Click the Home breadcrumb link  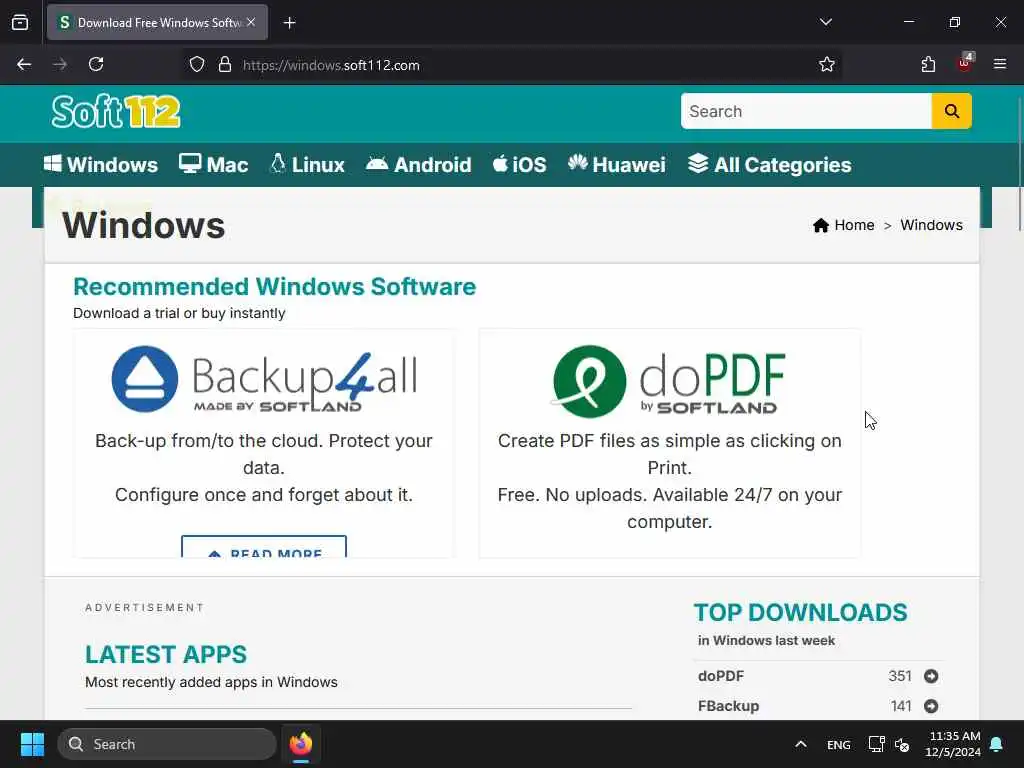(x=843, y=225)
